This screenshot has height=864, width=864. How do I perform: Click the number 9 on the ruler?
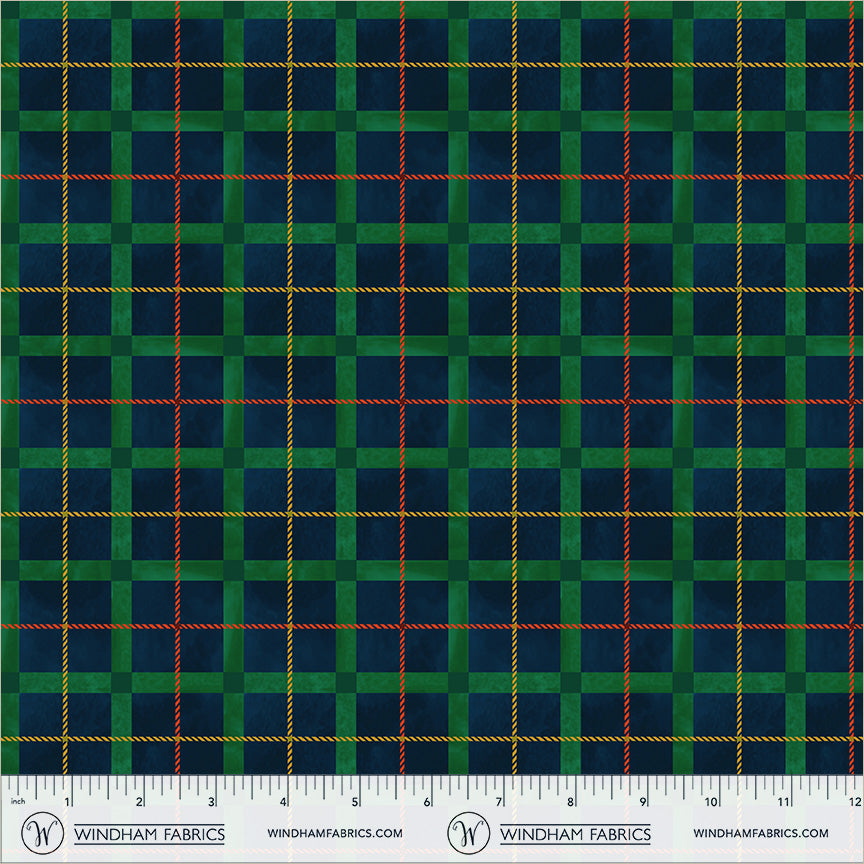pos(643,802)
